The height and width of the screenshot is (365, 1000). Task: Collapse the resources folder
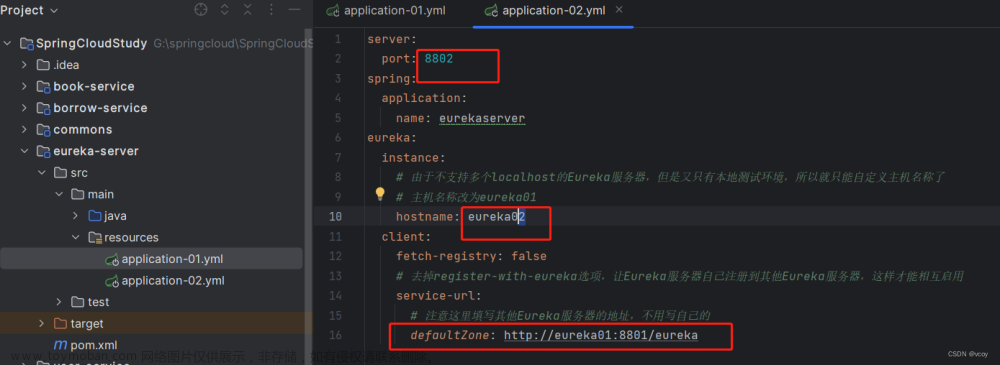(75, 237)
